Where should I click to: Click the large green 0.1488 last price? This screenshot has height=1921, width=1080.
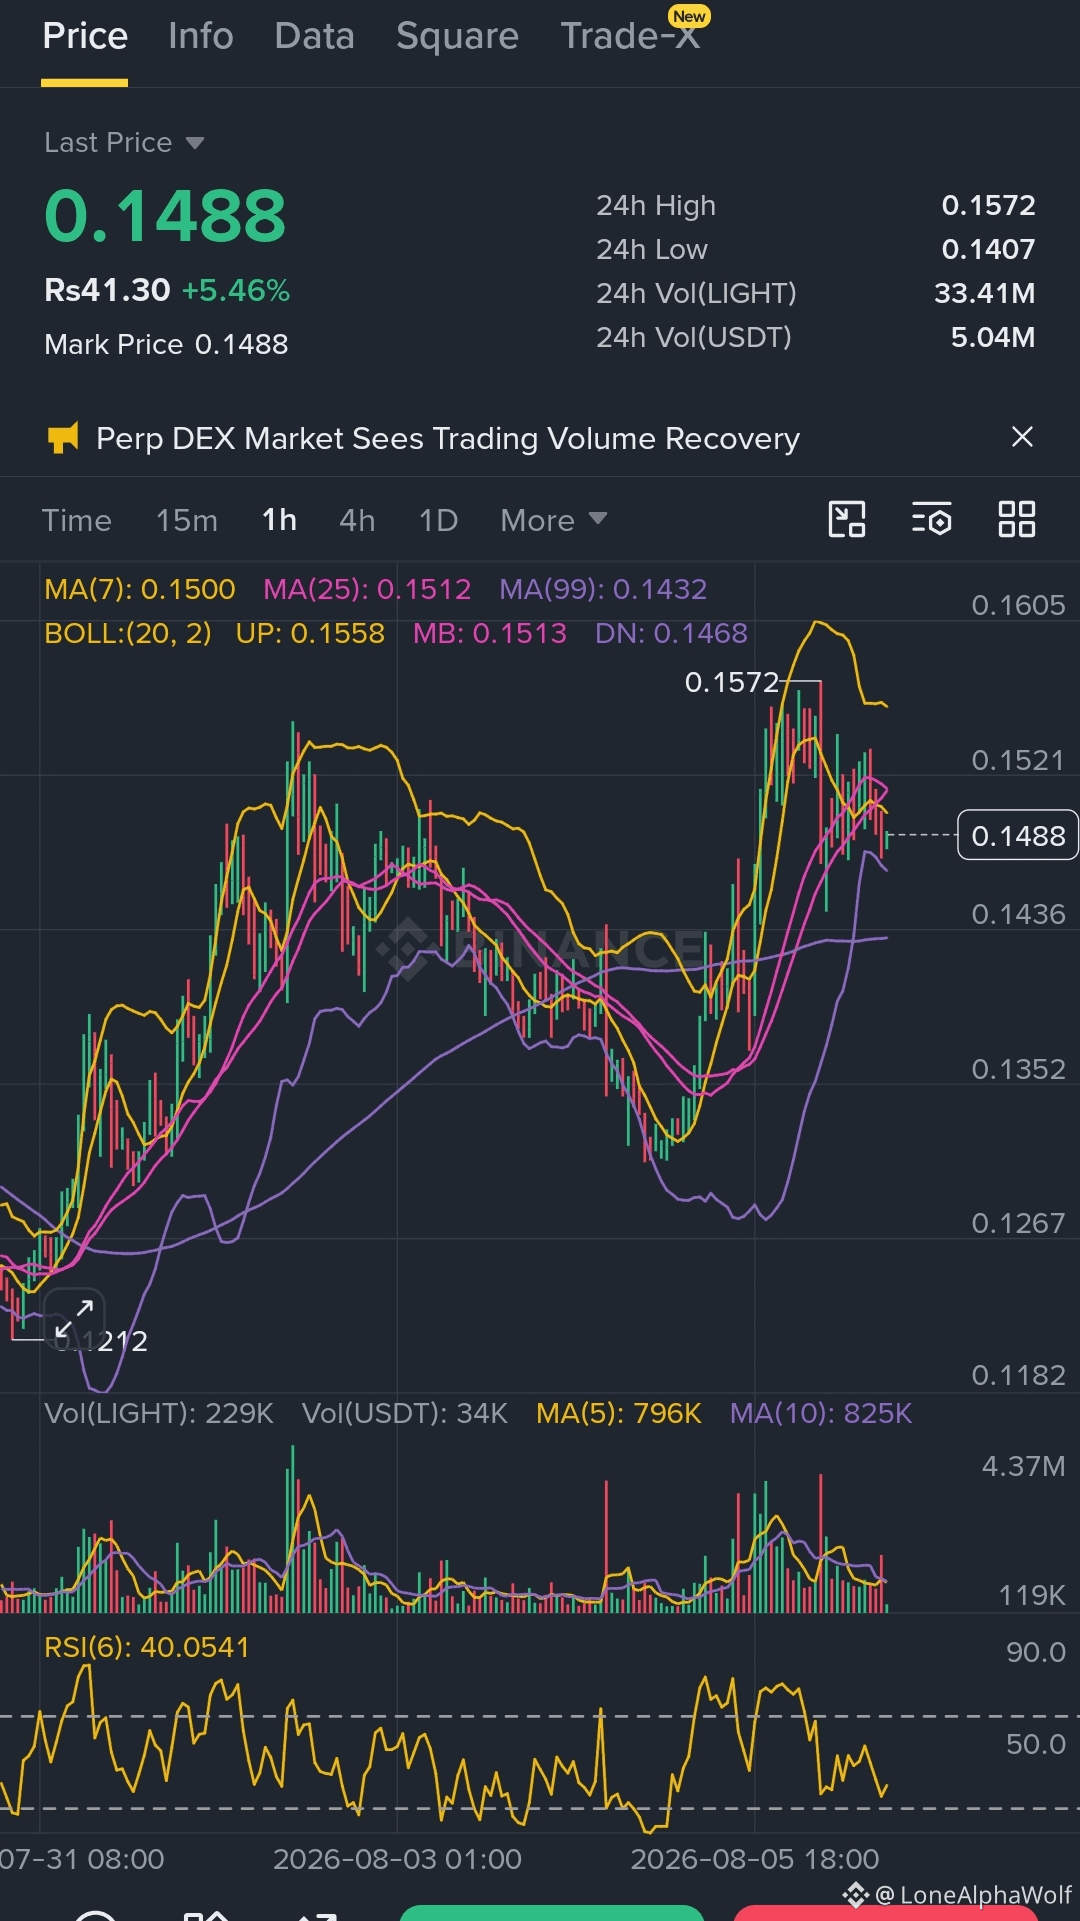coord(165,216)
